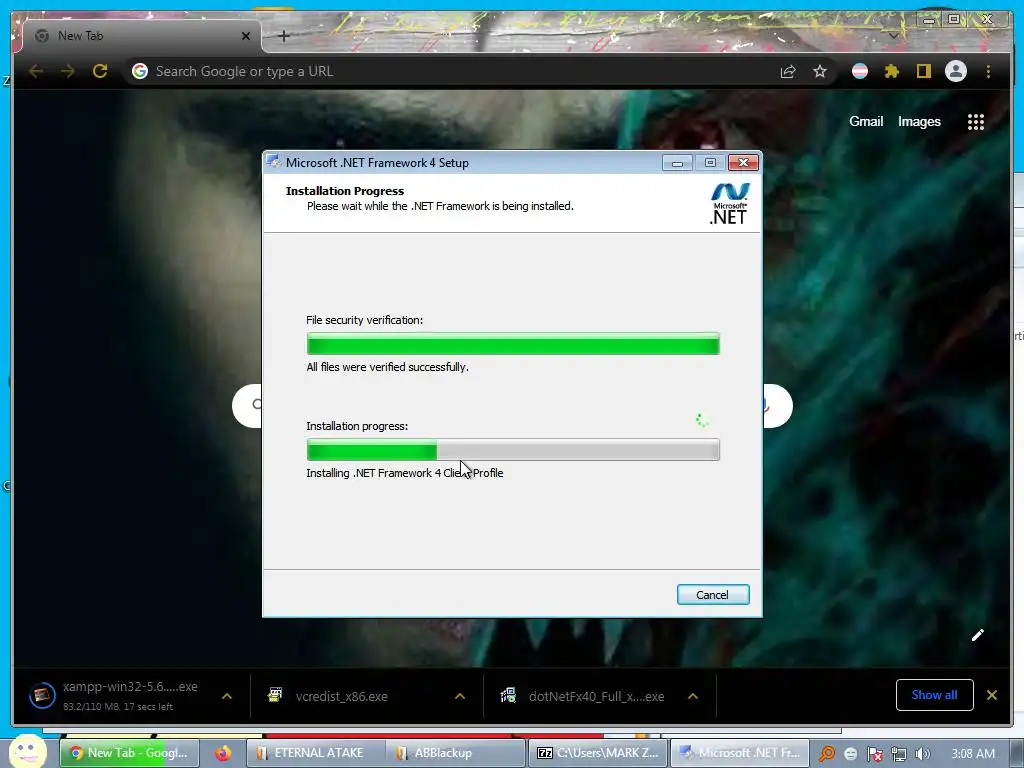Viewport: 1024px width, 768px height.
Task: Click the File security verification progress bar
Action: click(513, 344)
